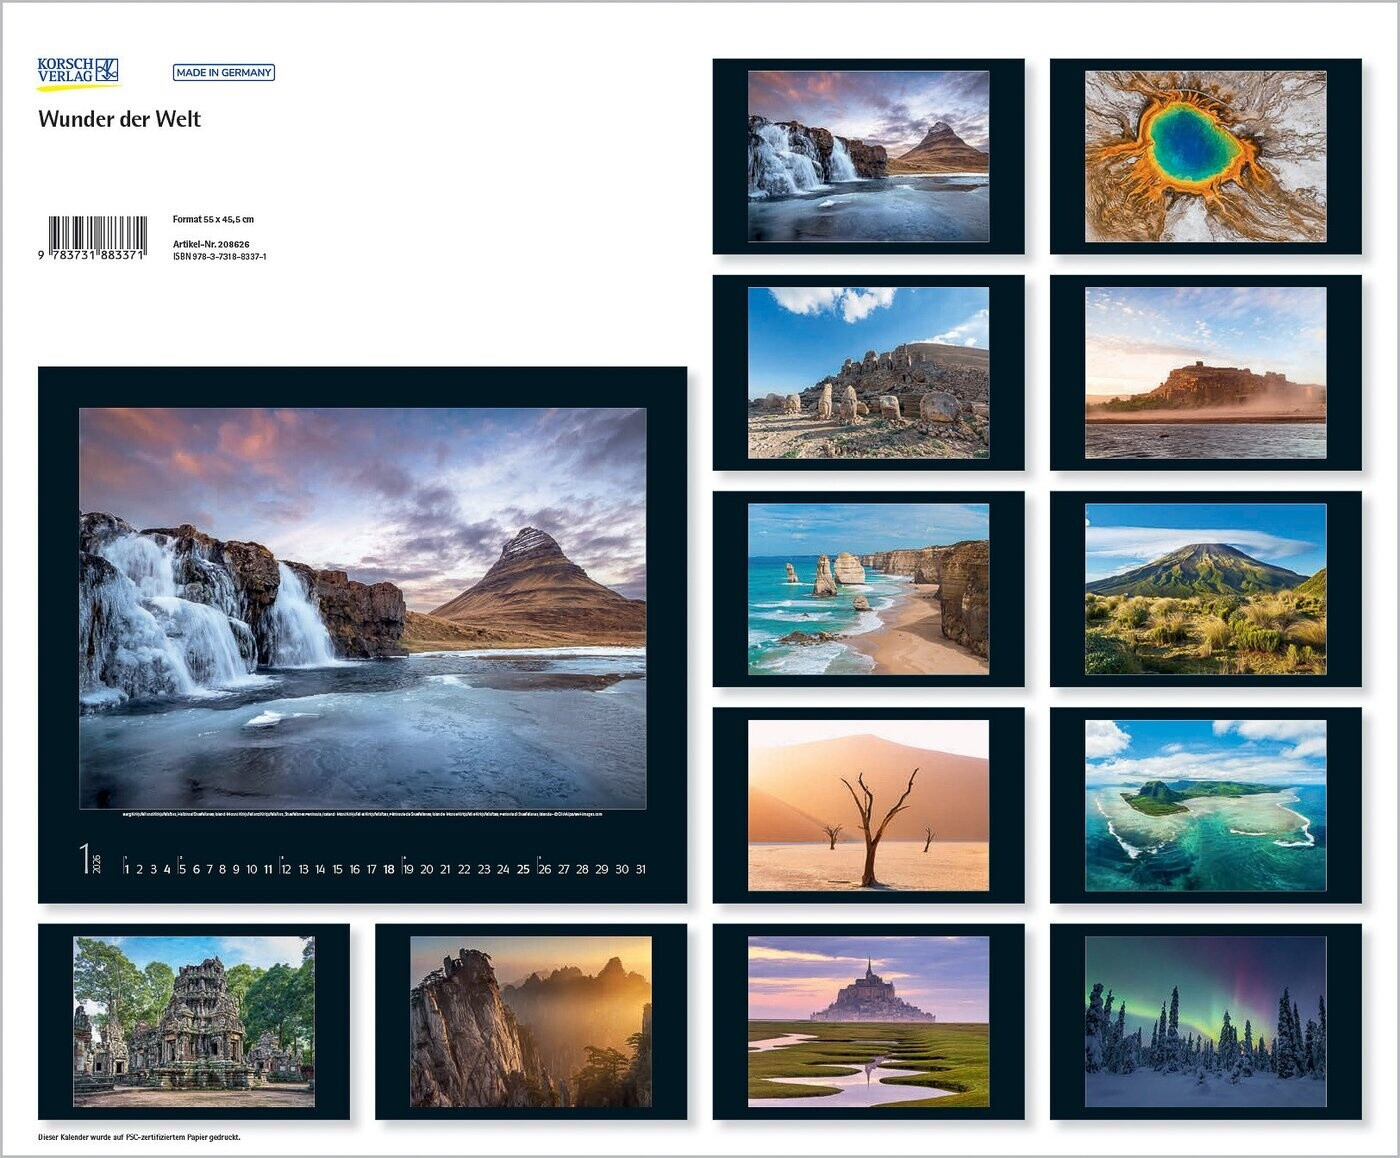1400x1158 pixels.
Task: Click day 18 in the calendar strip
Action: click(388, 869)
